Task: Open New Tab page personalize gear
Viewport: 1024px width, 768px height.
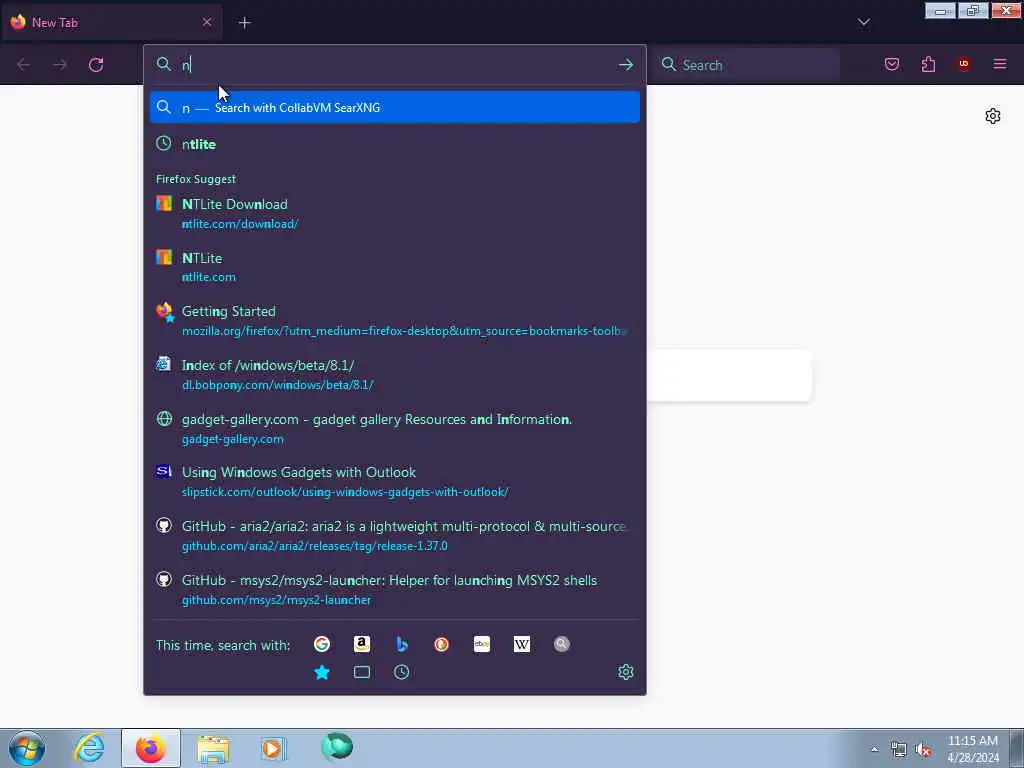Action: click(x=993, y=116)
